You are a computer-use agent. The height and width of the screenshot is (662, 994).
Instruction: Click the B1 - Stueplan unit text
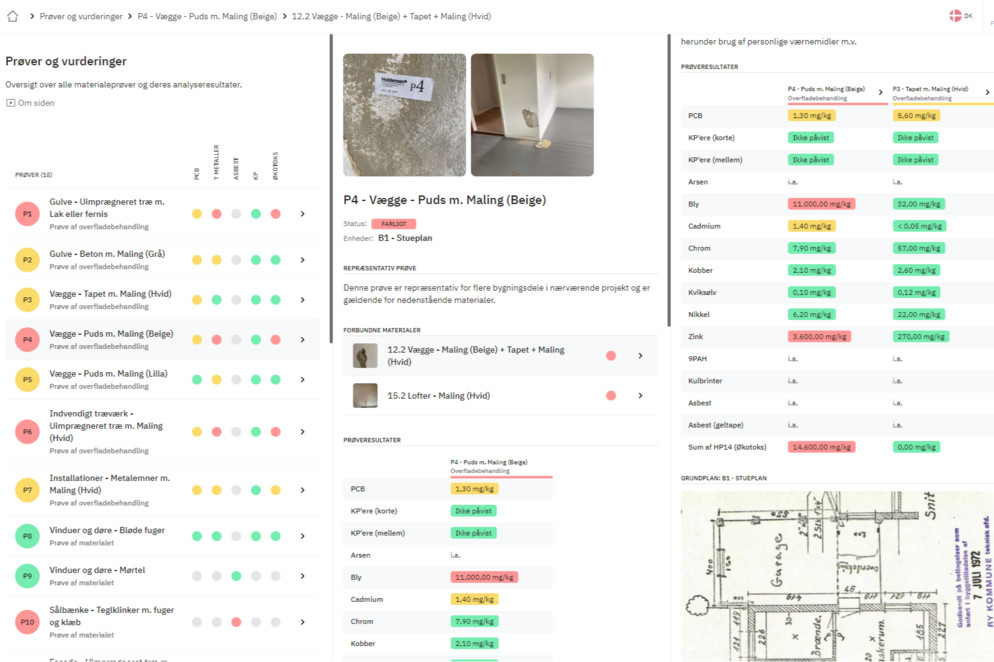(405, 238)
